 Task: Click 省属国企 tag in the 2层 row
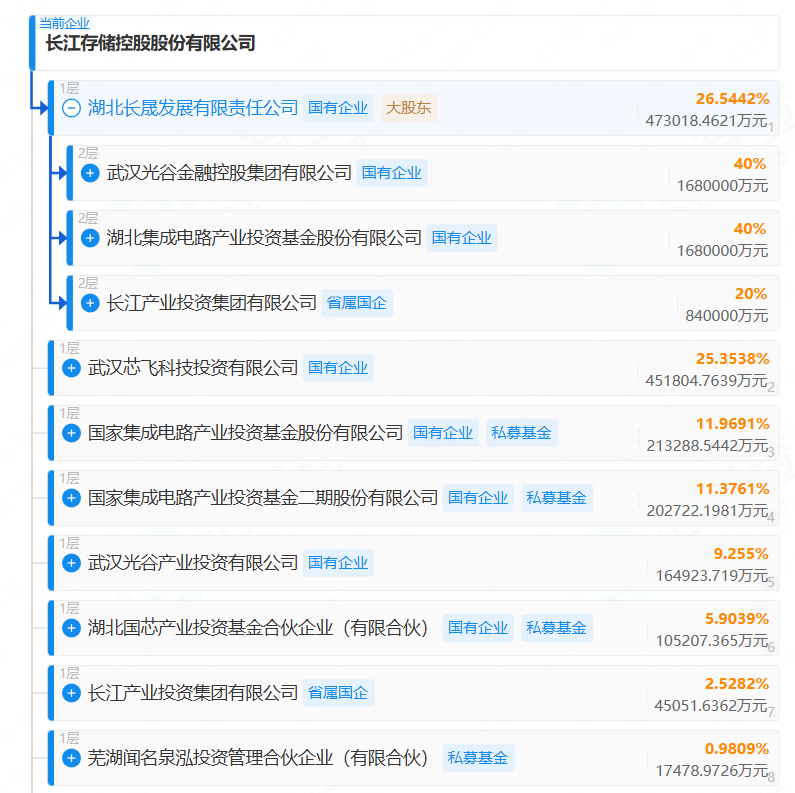[357, 303]
